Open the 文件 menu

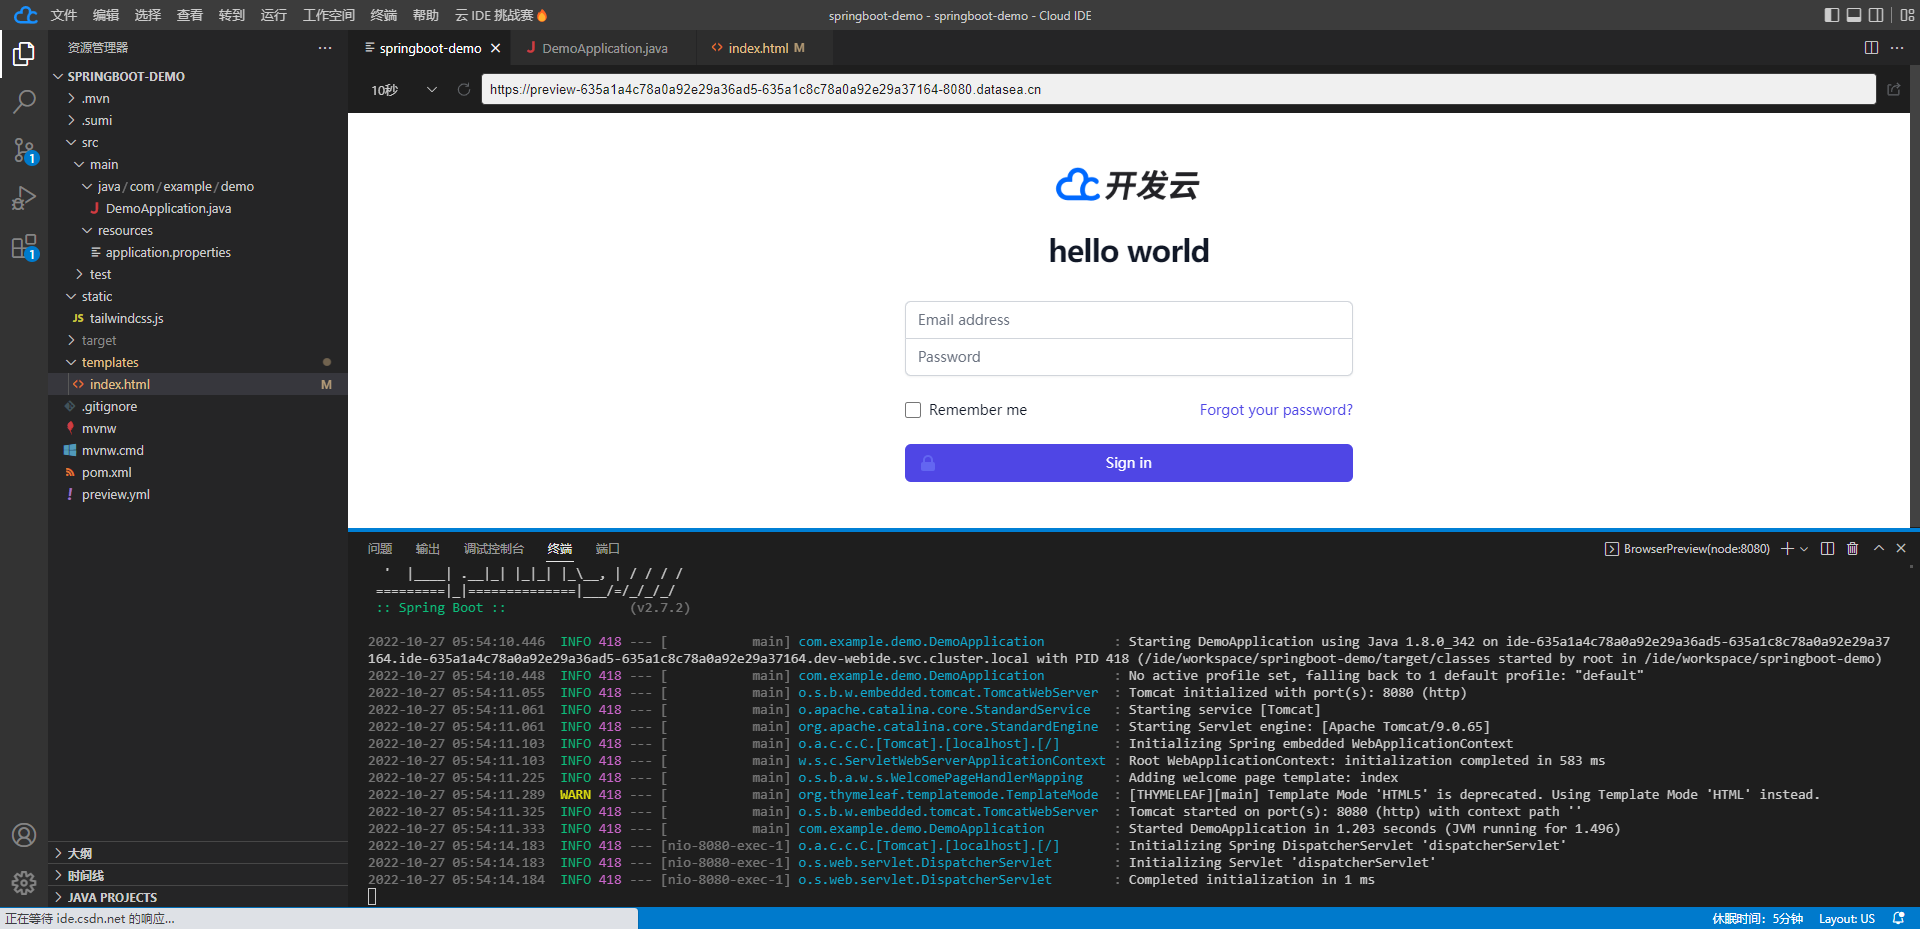pyautogui.click(x=64, y=15)
